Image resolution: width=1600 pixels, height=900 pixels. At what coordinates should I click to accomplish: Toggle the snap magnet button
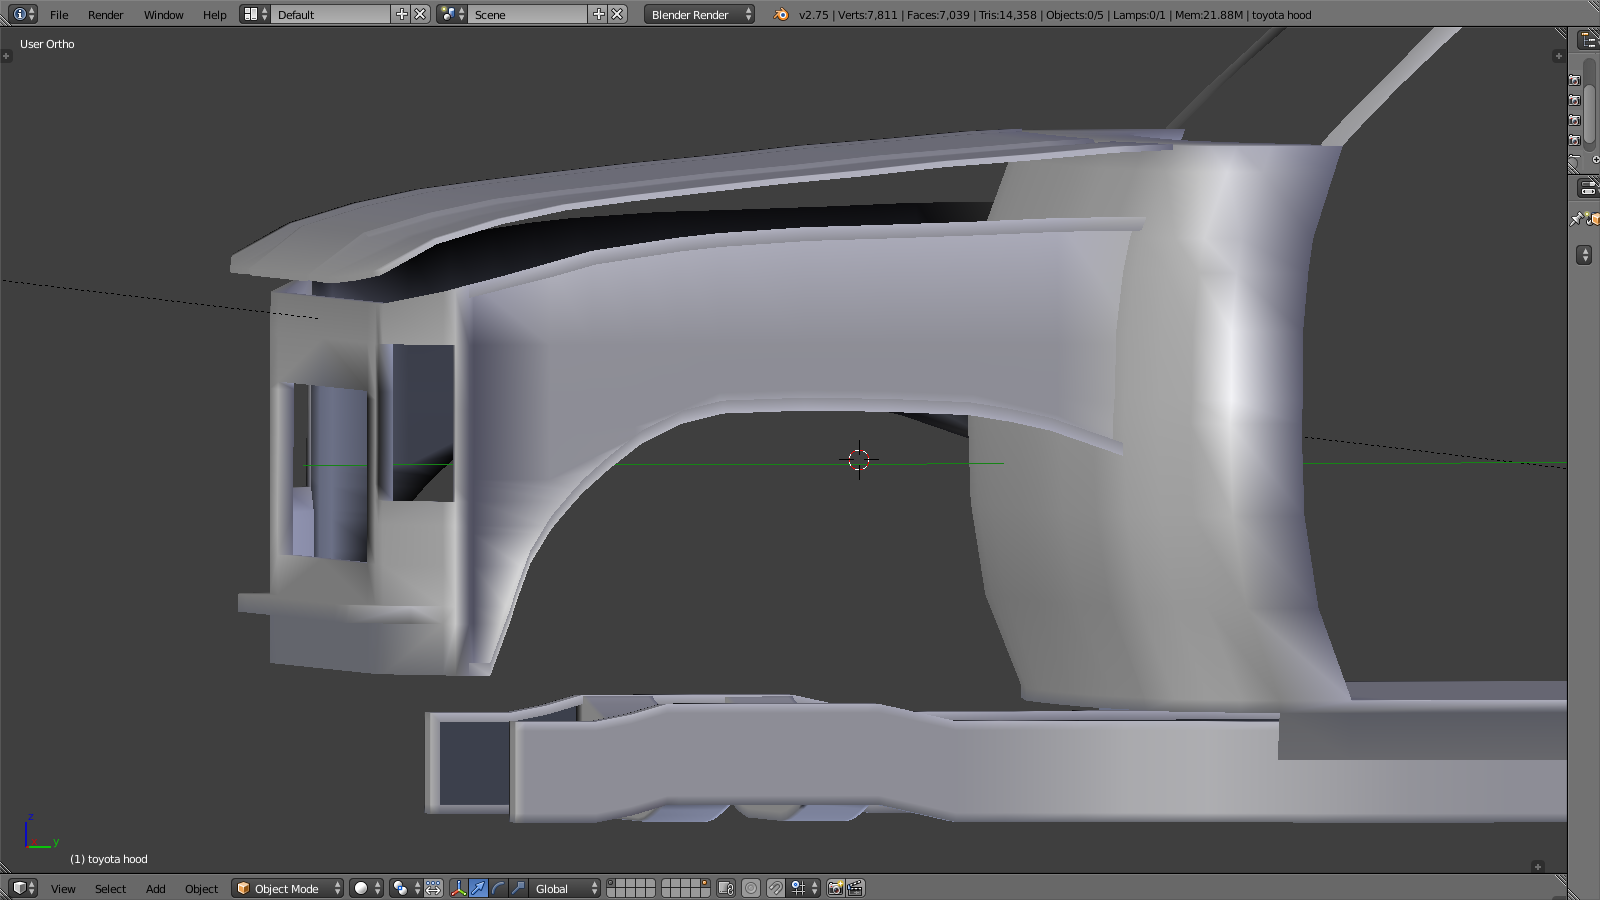coord(775,888)
